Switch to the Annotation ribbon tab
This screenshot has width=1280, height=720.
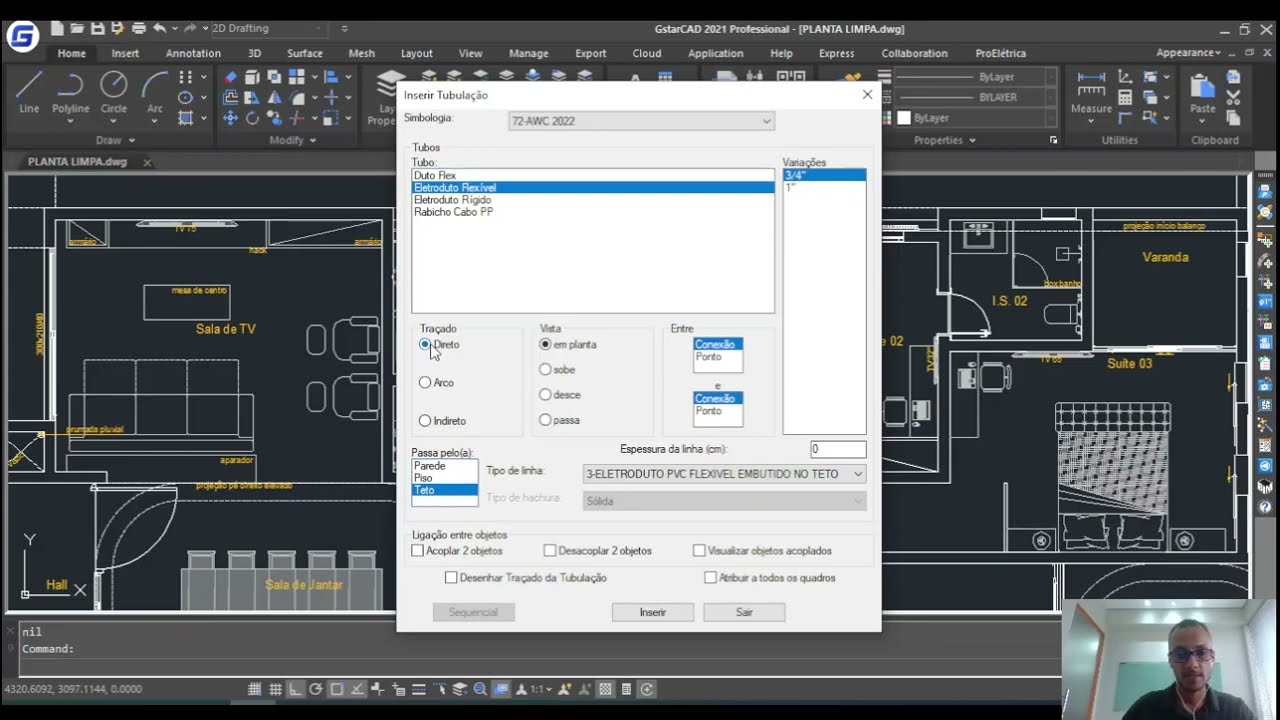[x=193, y=53]
